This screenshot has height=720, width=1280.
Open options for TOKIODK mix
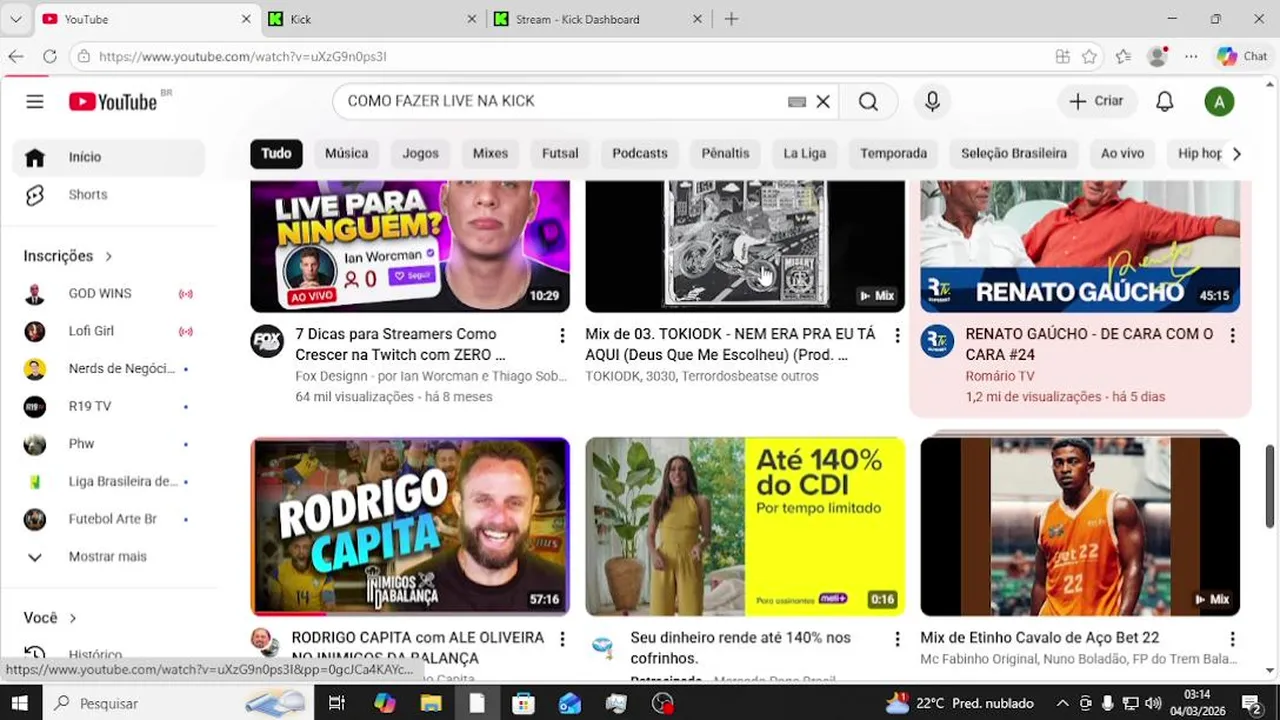point(897,336)
